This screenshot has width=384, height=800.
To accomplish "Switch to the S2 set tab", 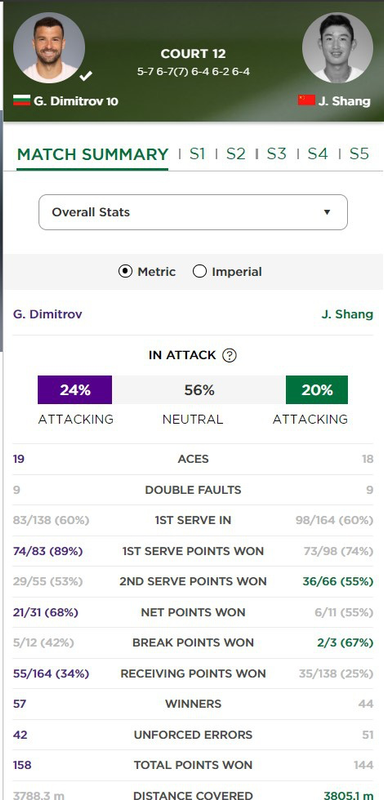I will click(x=236, y=154).
